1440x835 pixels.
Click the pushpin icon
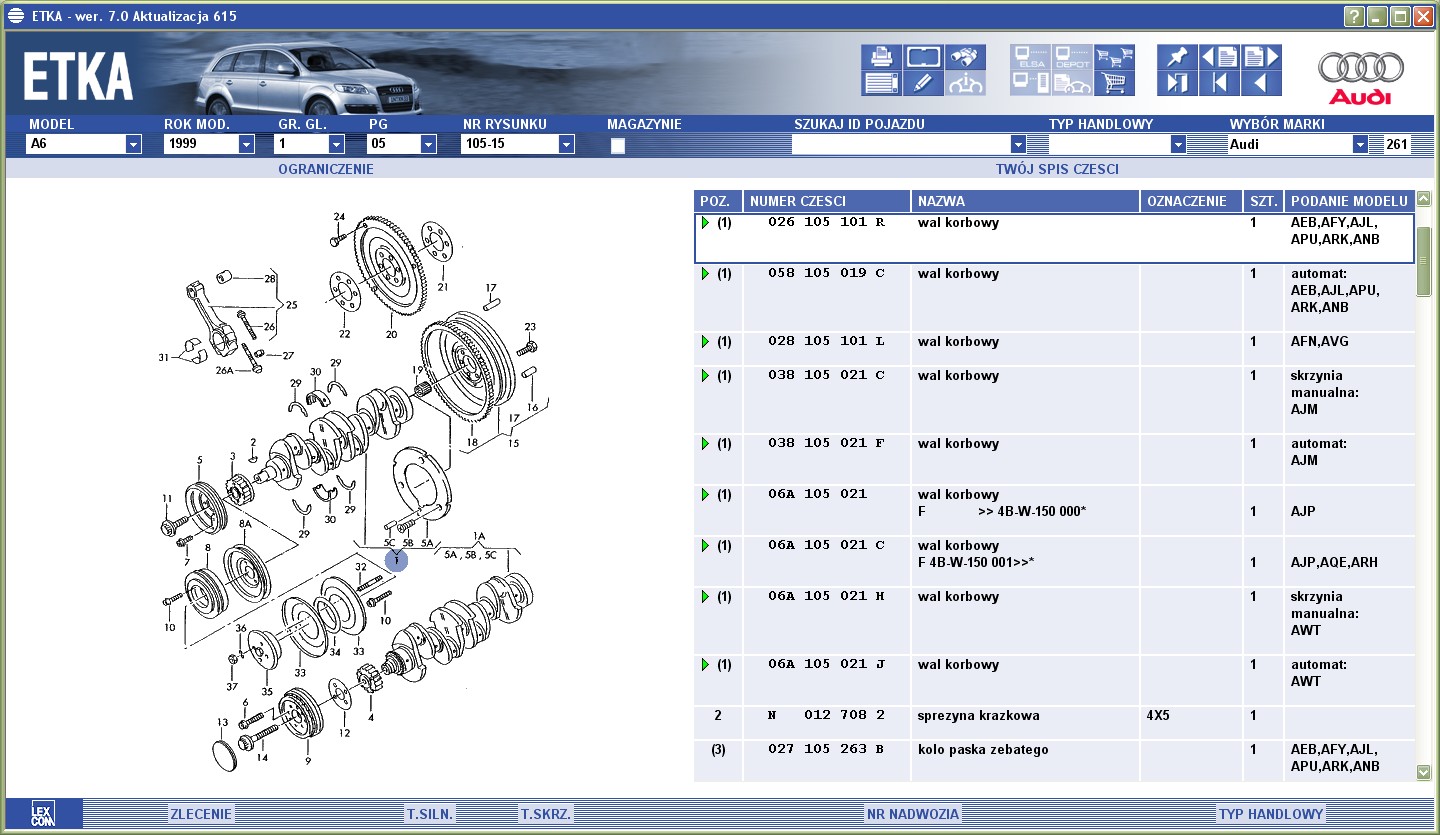click(1177, 57)
